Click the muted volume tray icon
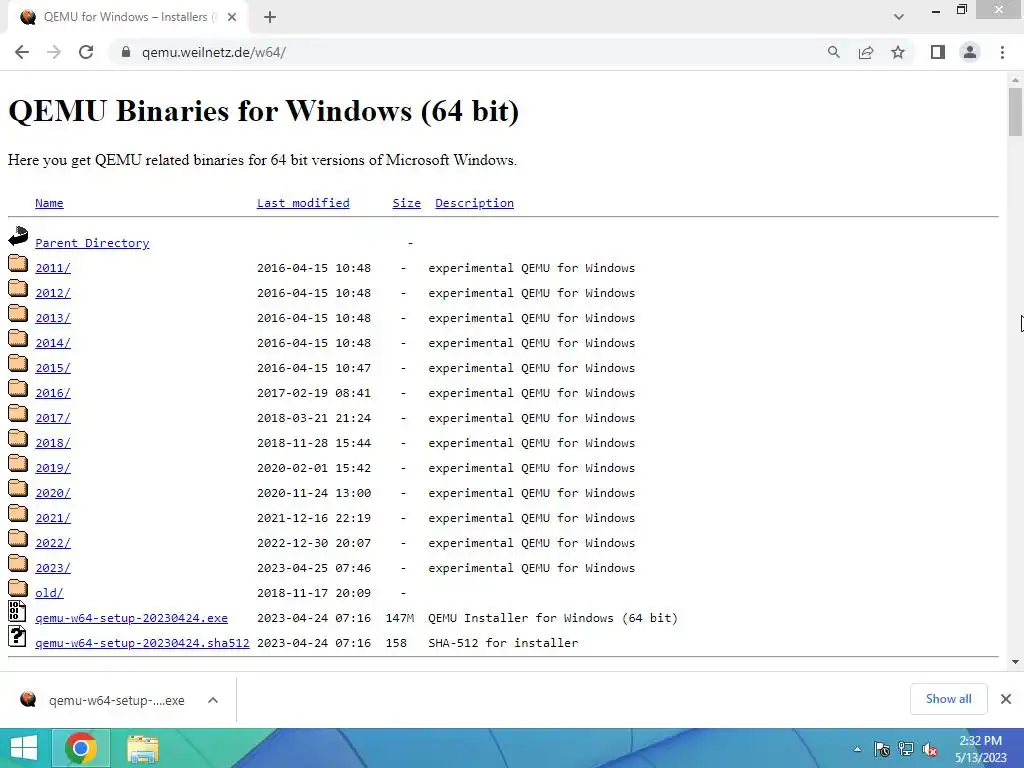Image resolution: width=1024 pixels, height=768 pixels. pyautogui.click(x=930, y=750)
